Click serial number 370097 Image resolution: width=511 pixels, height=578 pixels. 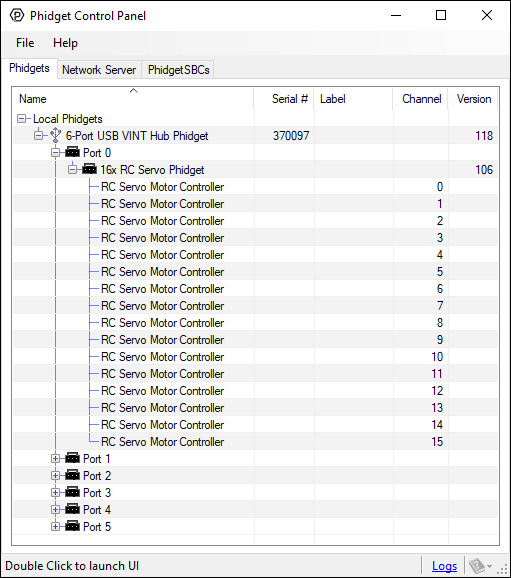point(291,136)
